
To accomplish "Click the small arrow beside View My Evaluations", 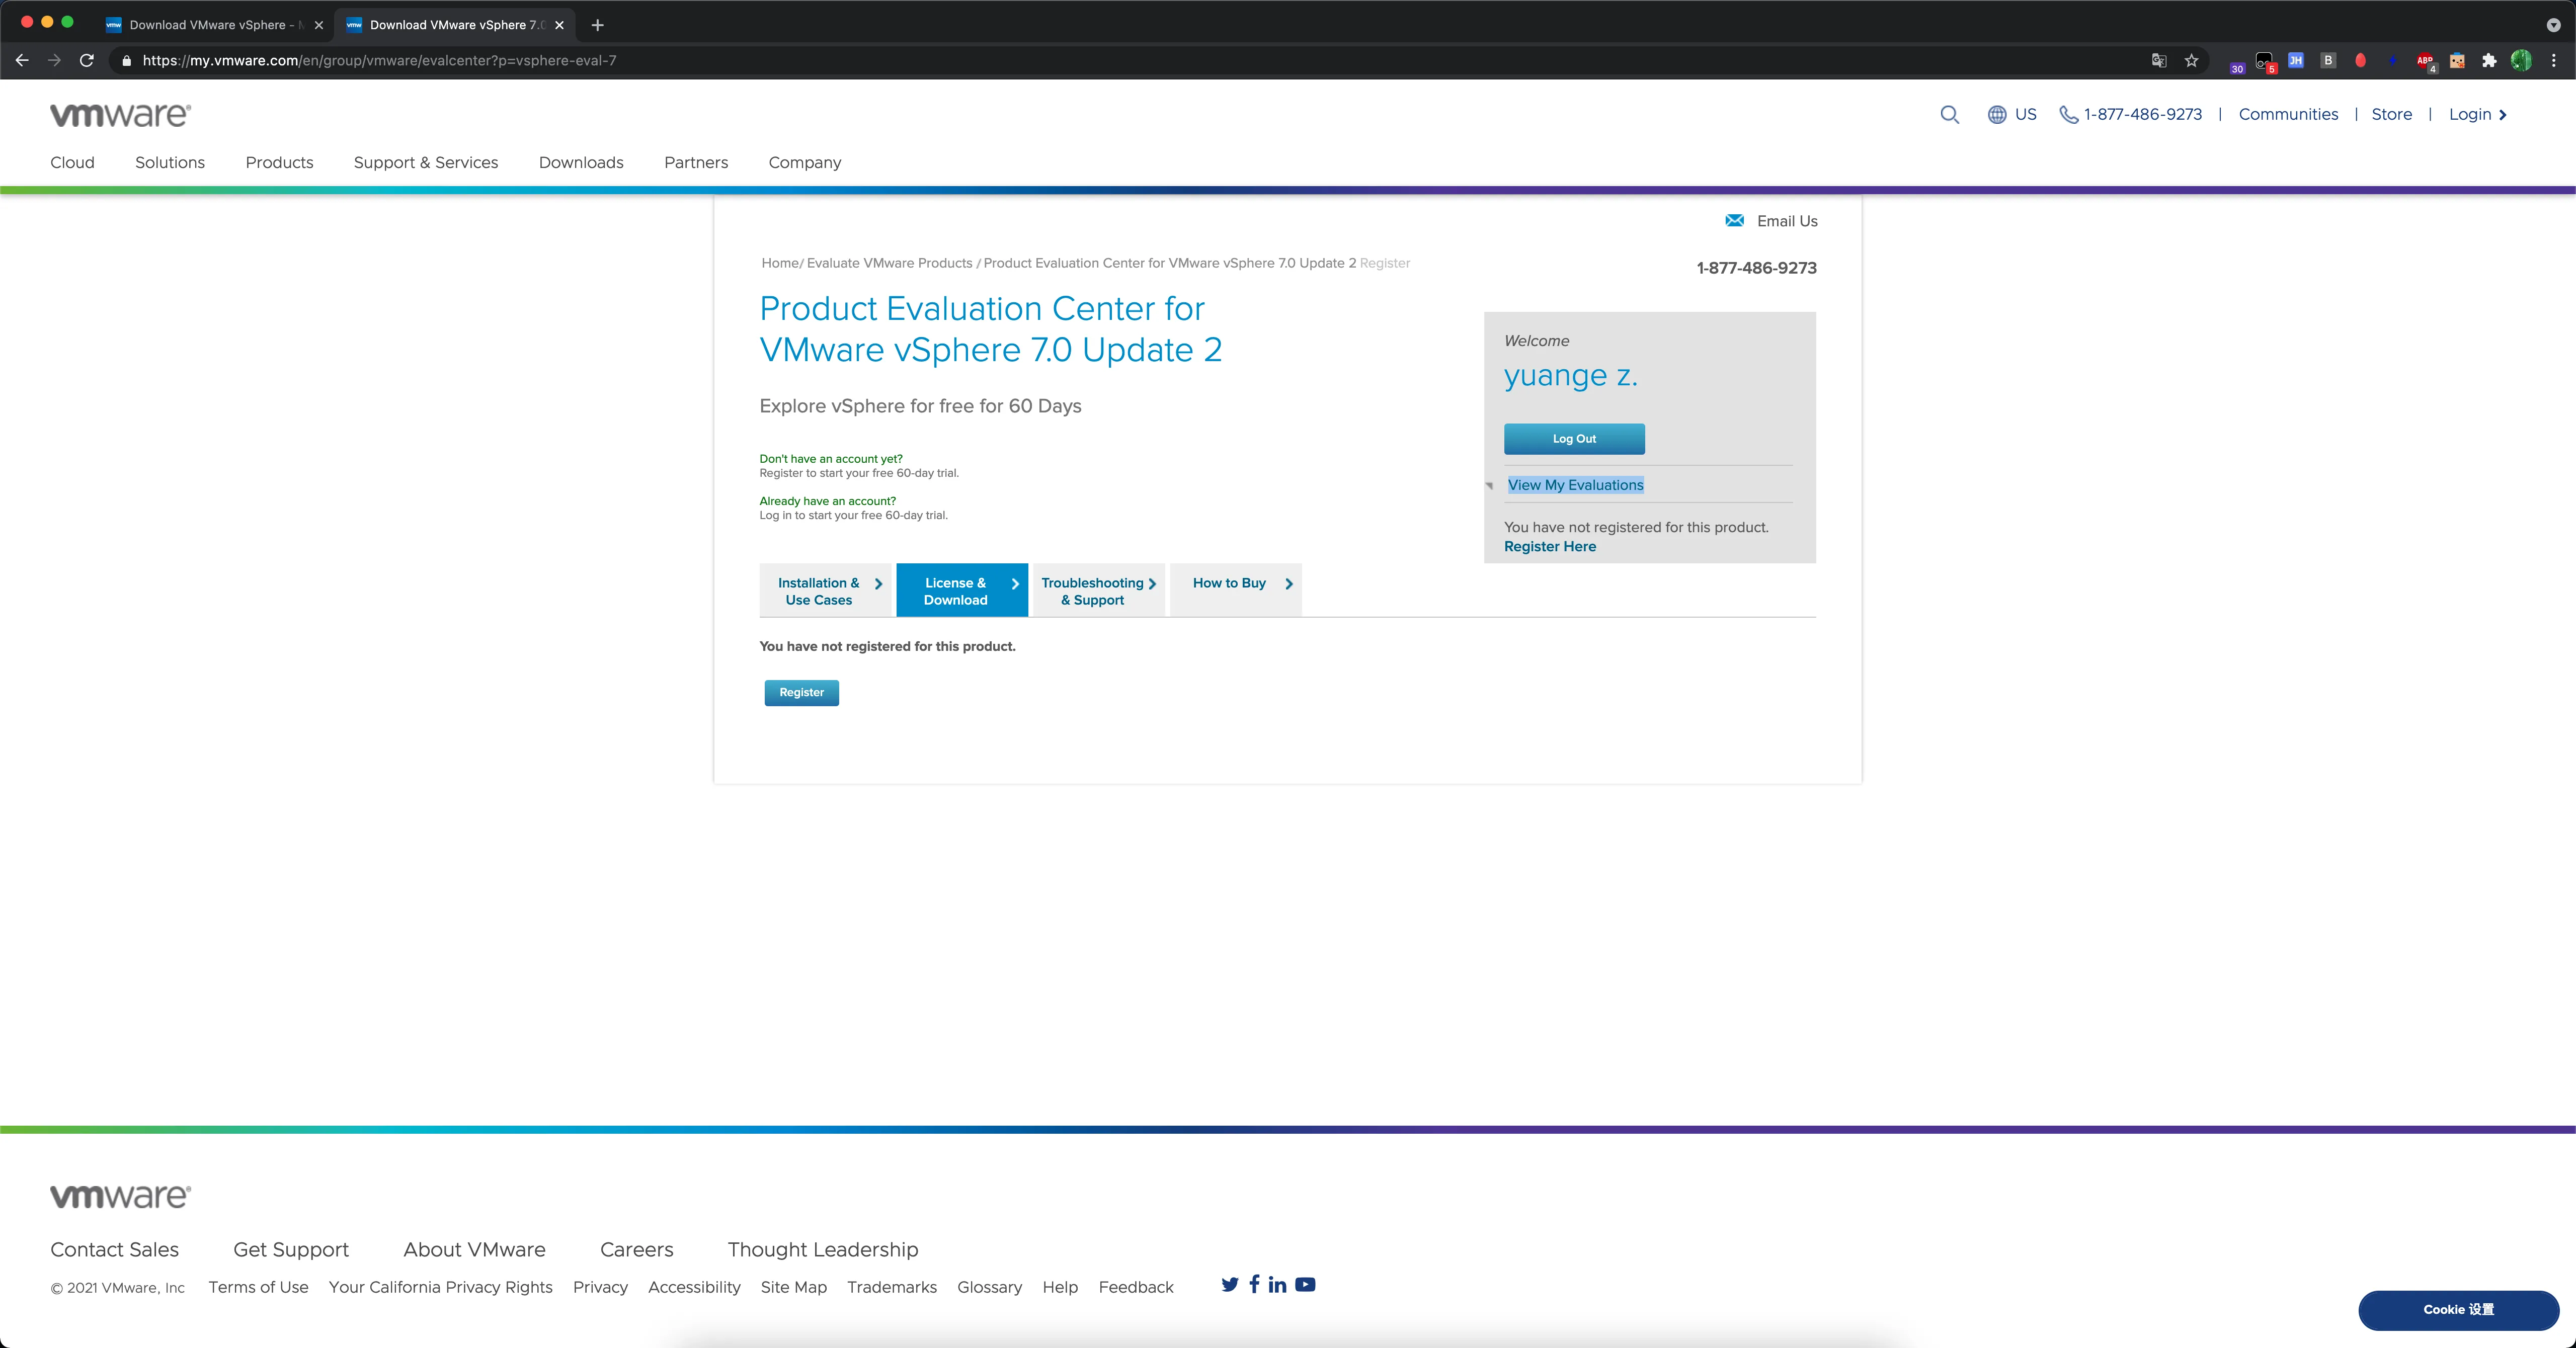I will pyautogui.click(x=1489, y=486).
